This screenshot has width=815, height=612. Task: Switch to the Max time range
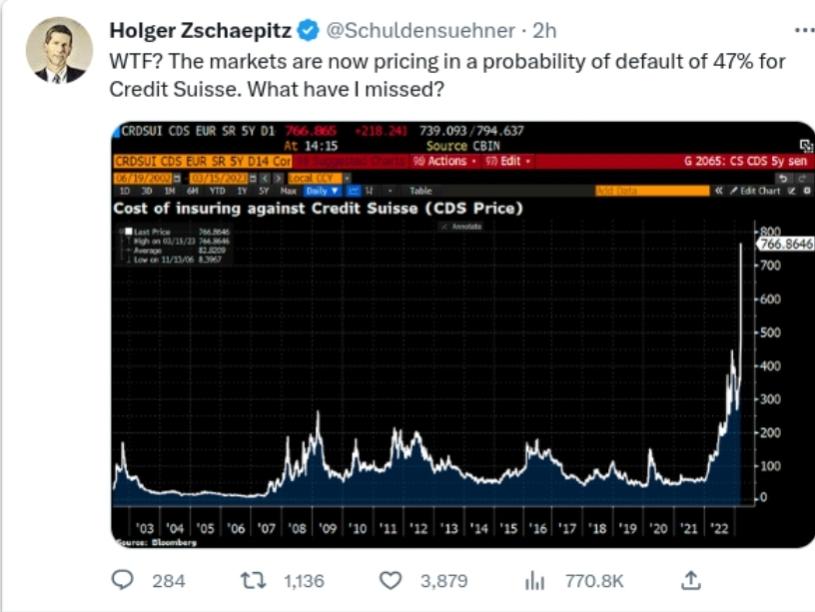point(289,190)
